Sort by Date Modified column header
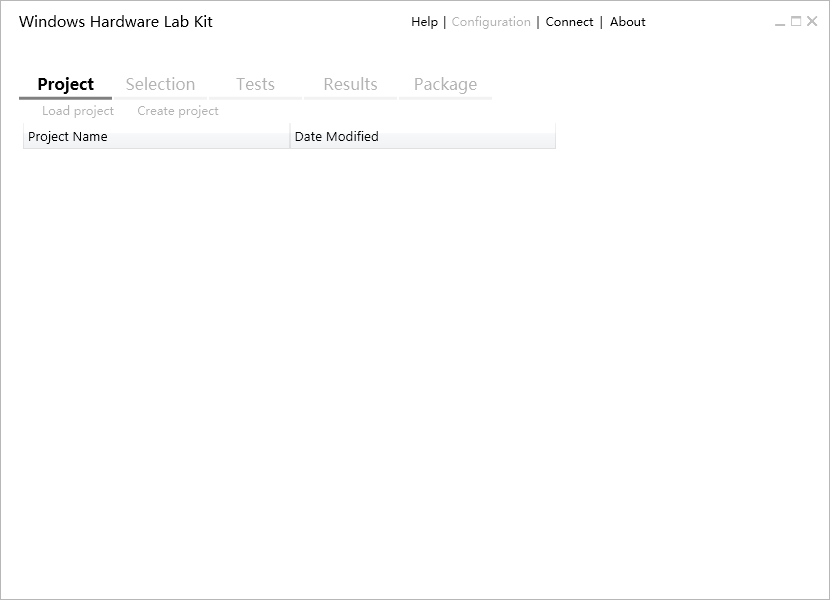The image size is (830, 600). click(x=423, y=137)
